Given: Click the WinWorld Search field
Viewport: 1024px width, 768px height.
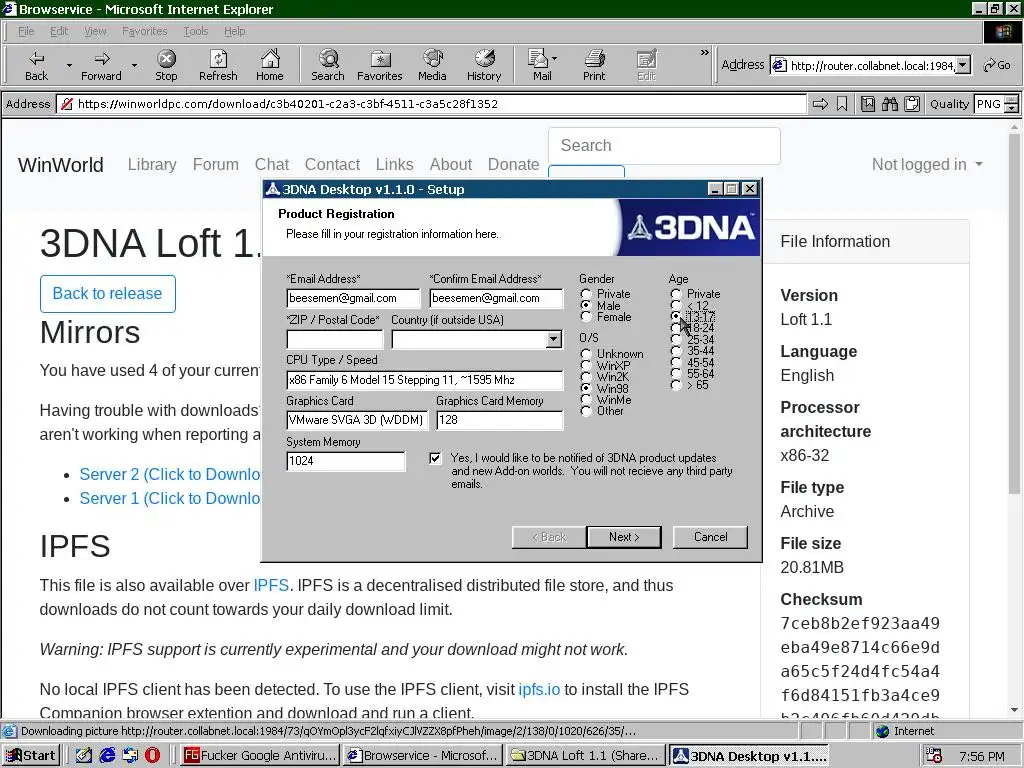Looking at the screenshot, I should 664,146.
